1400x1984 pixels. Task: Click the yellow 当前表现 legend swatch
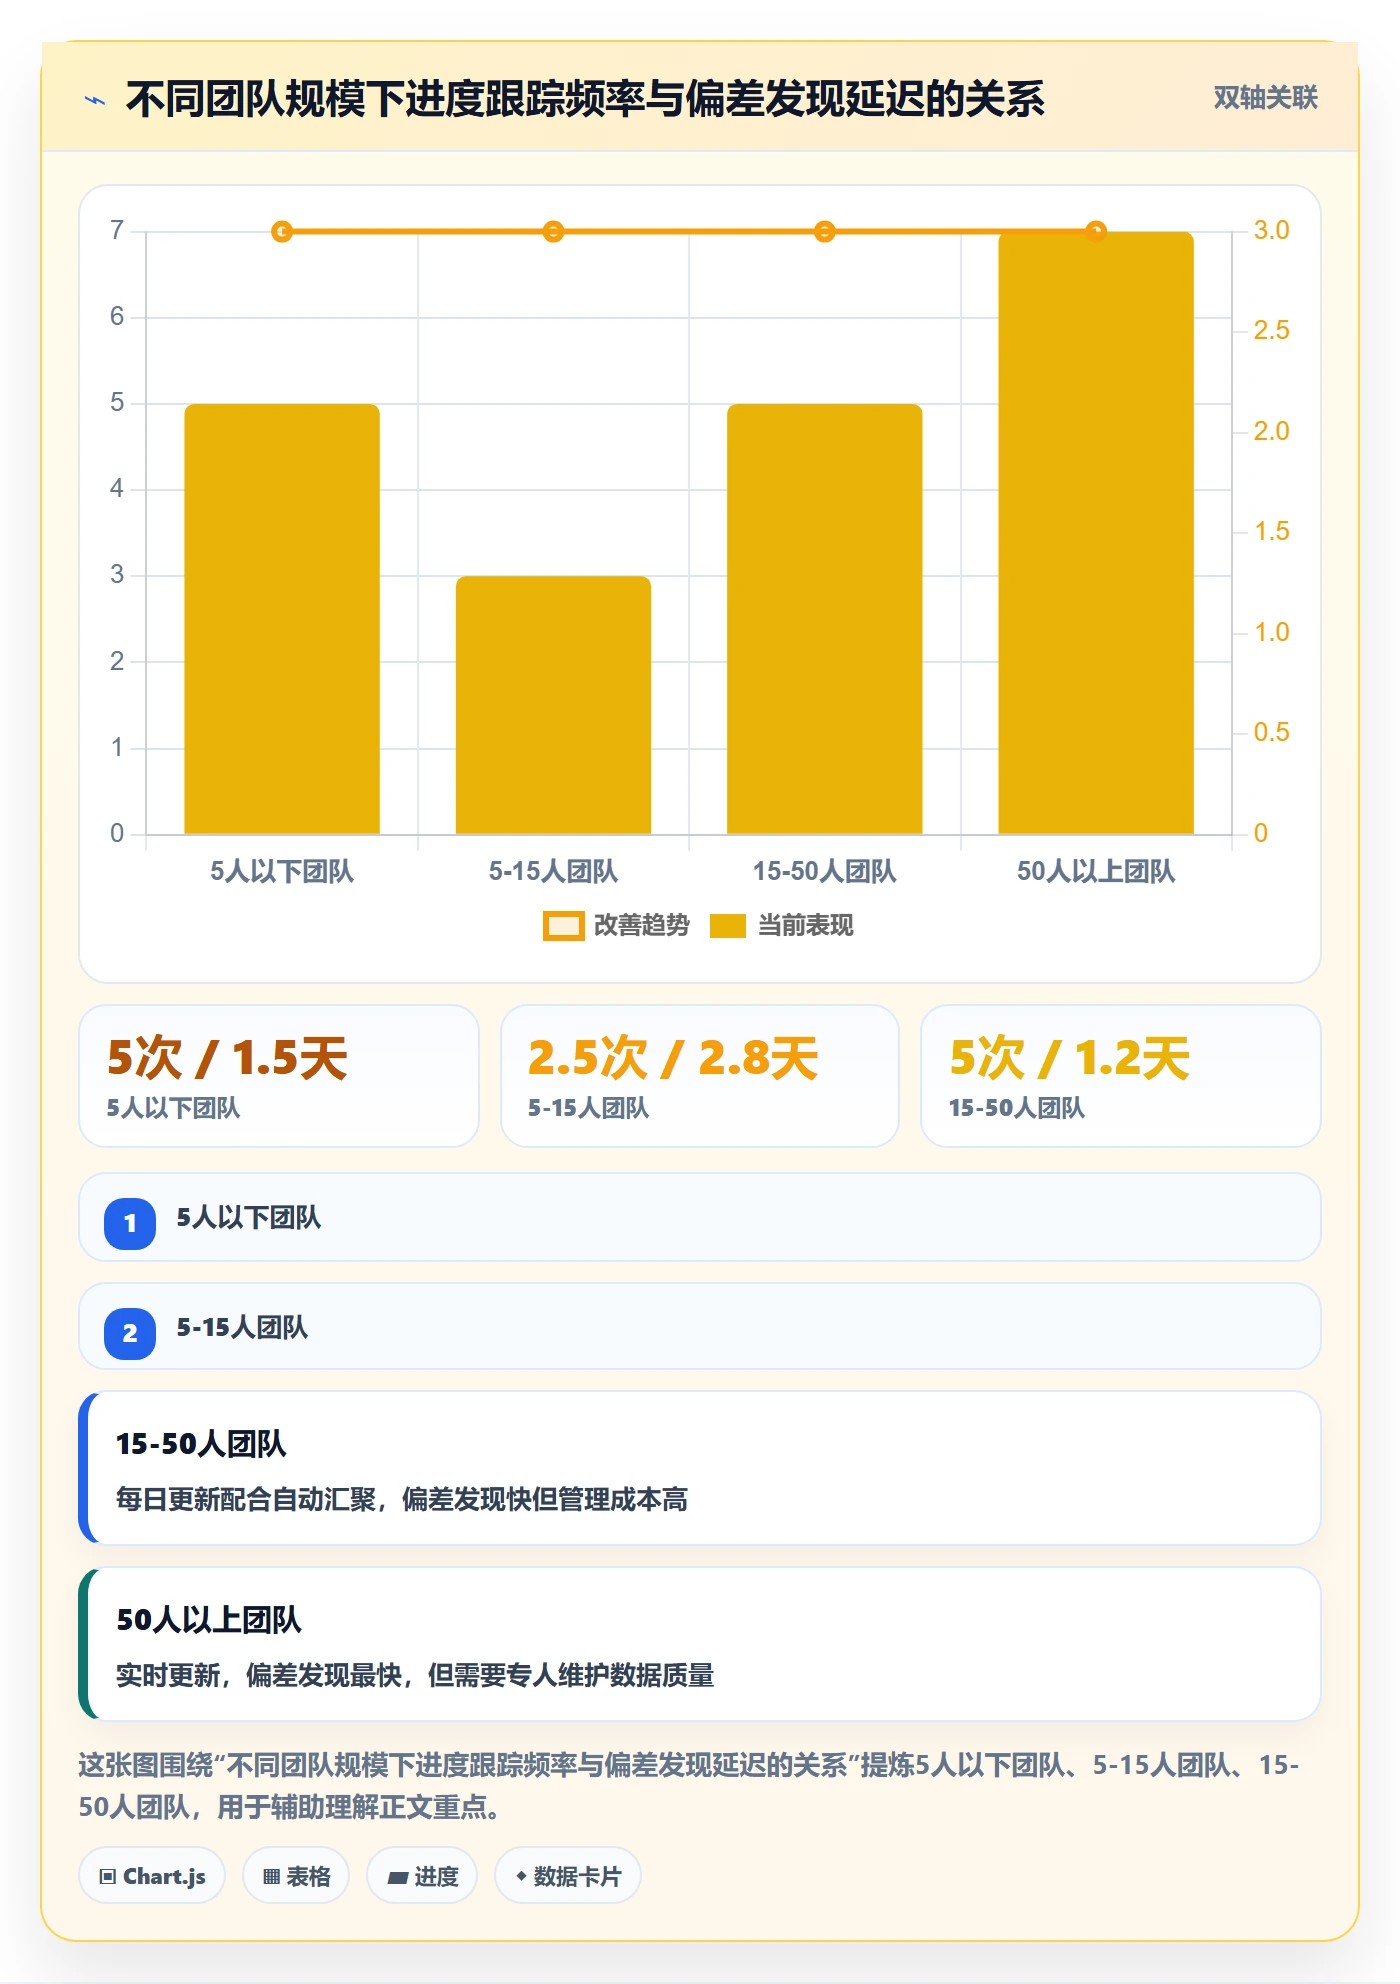[x=728, y=926]
